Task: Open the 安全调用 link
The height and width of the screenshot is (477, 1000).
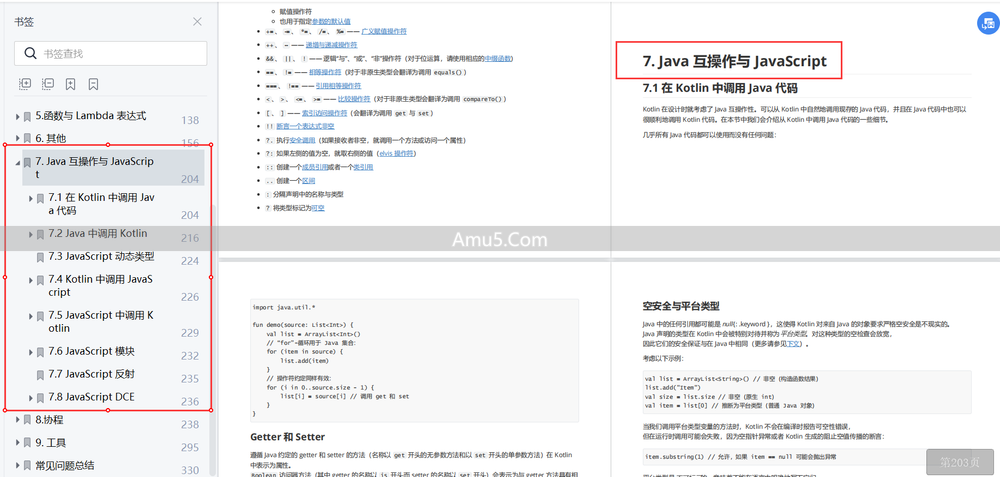Action: tap(301, 140)
